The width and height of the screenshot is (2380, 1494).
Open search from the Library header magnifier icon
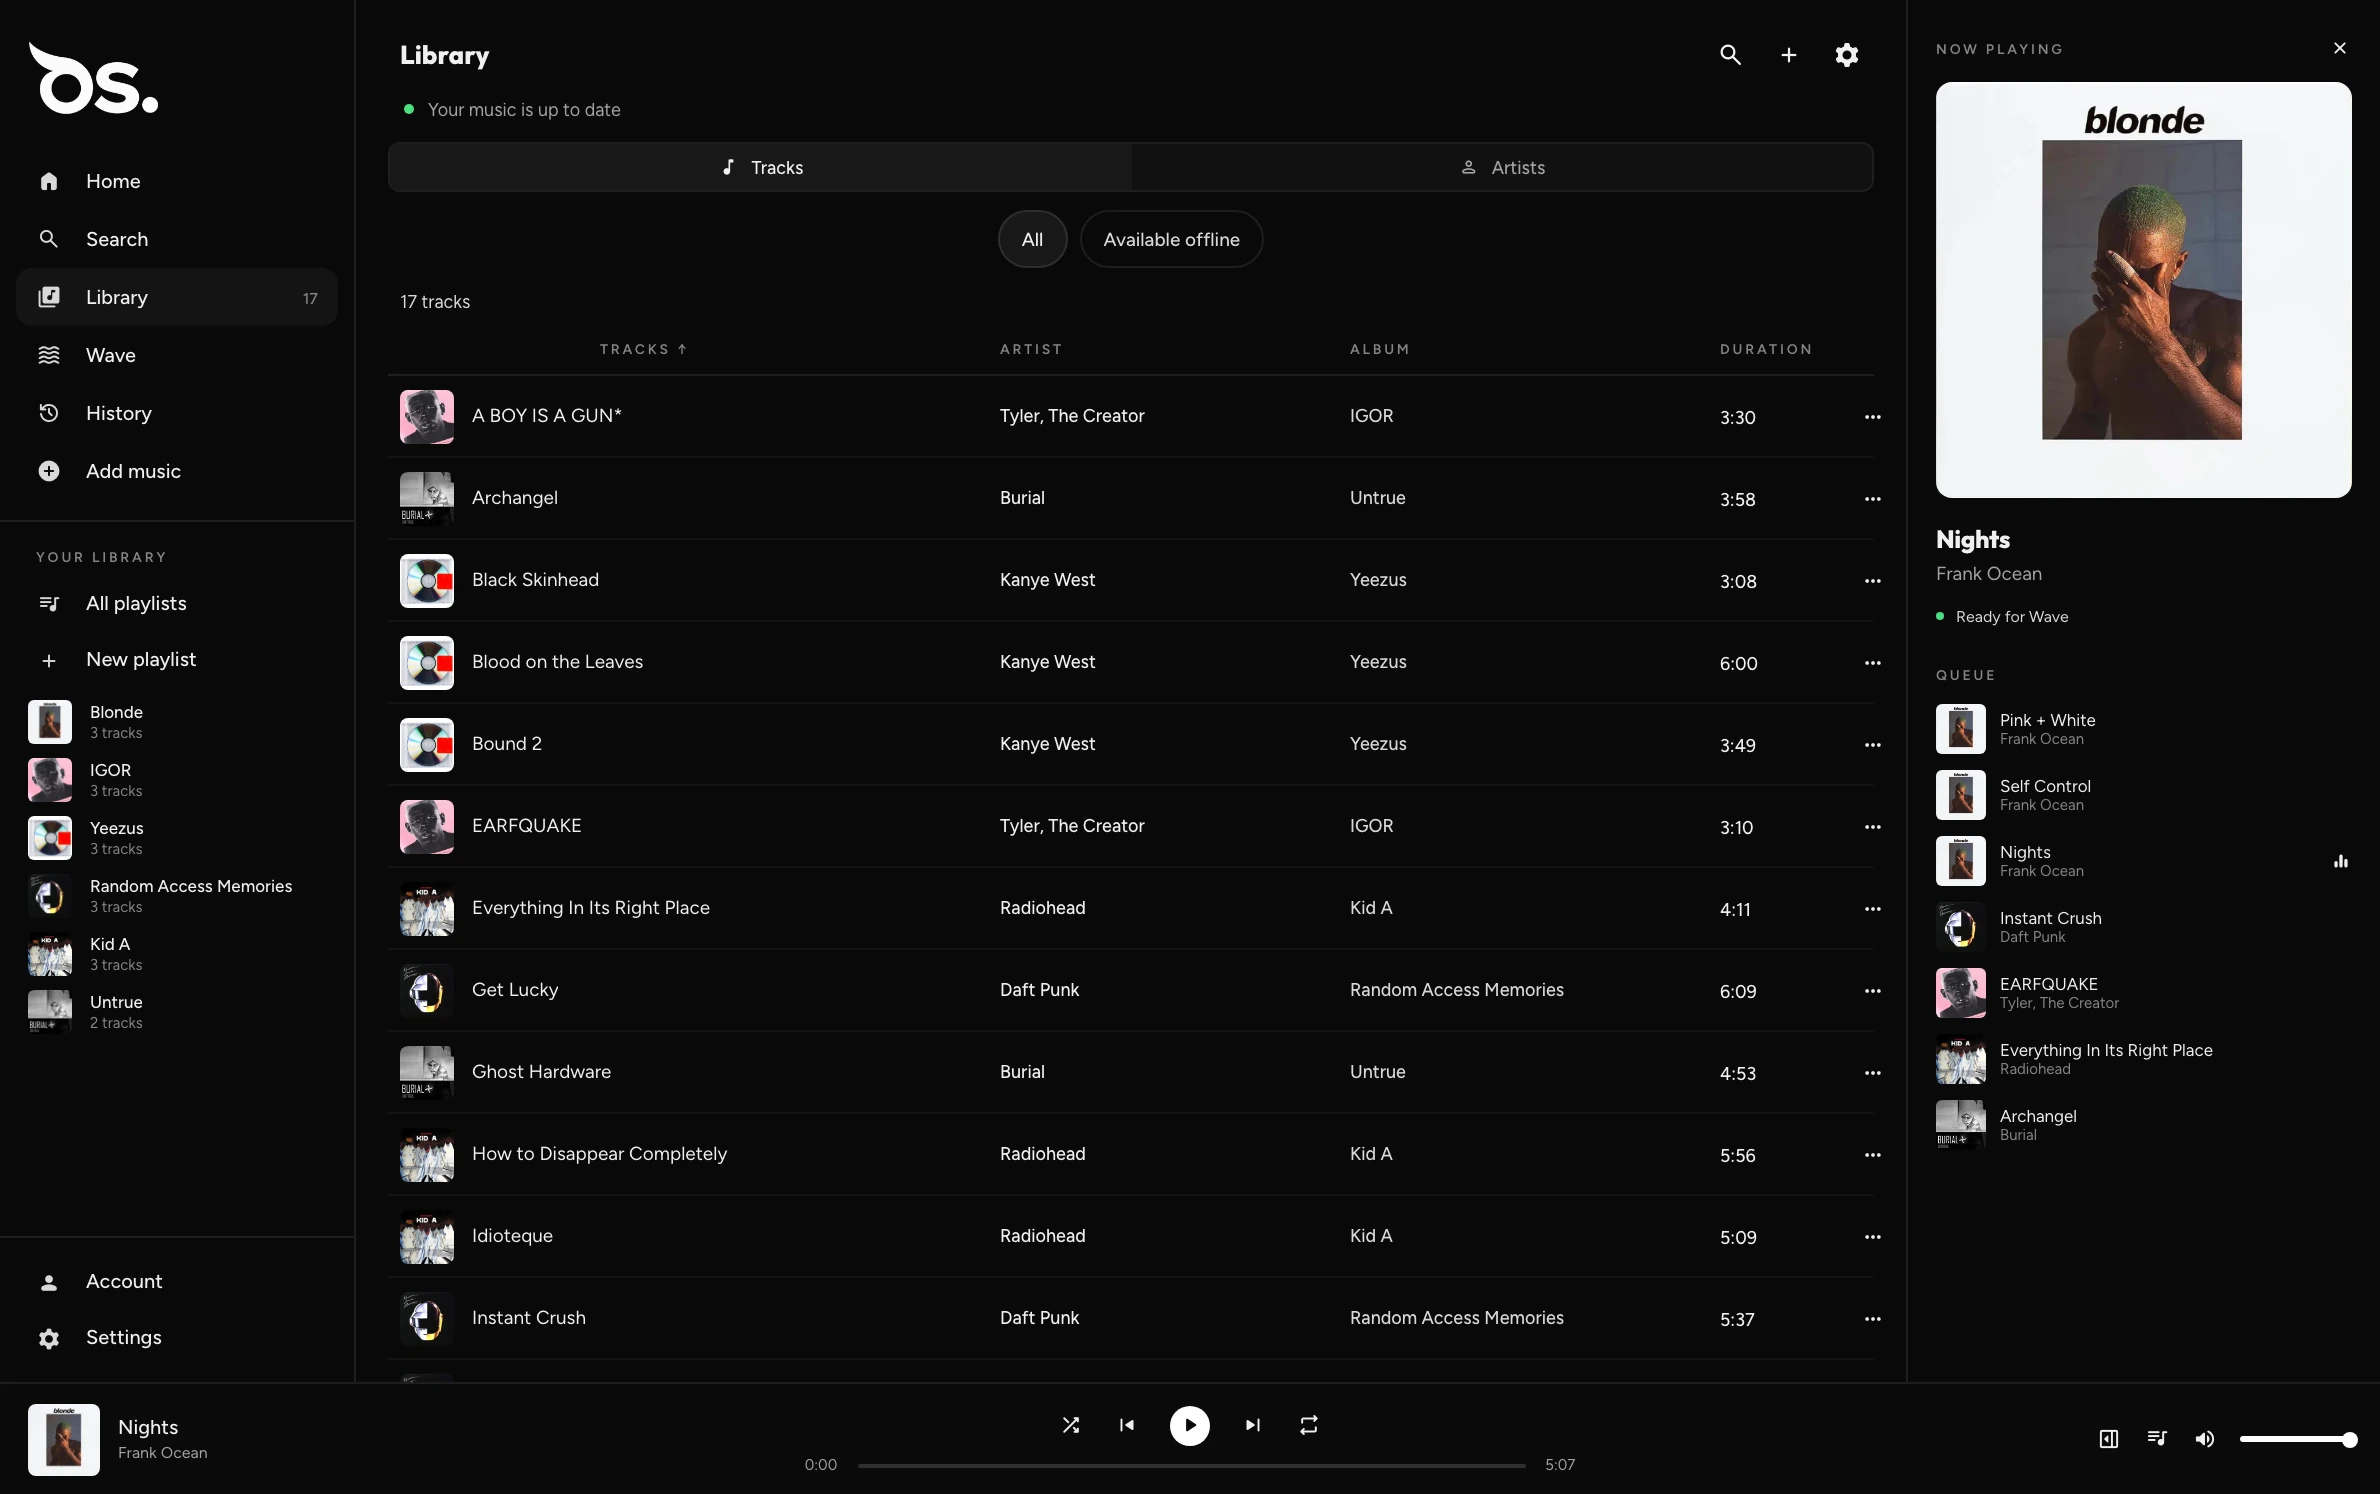pos(1730,55)
